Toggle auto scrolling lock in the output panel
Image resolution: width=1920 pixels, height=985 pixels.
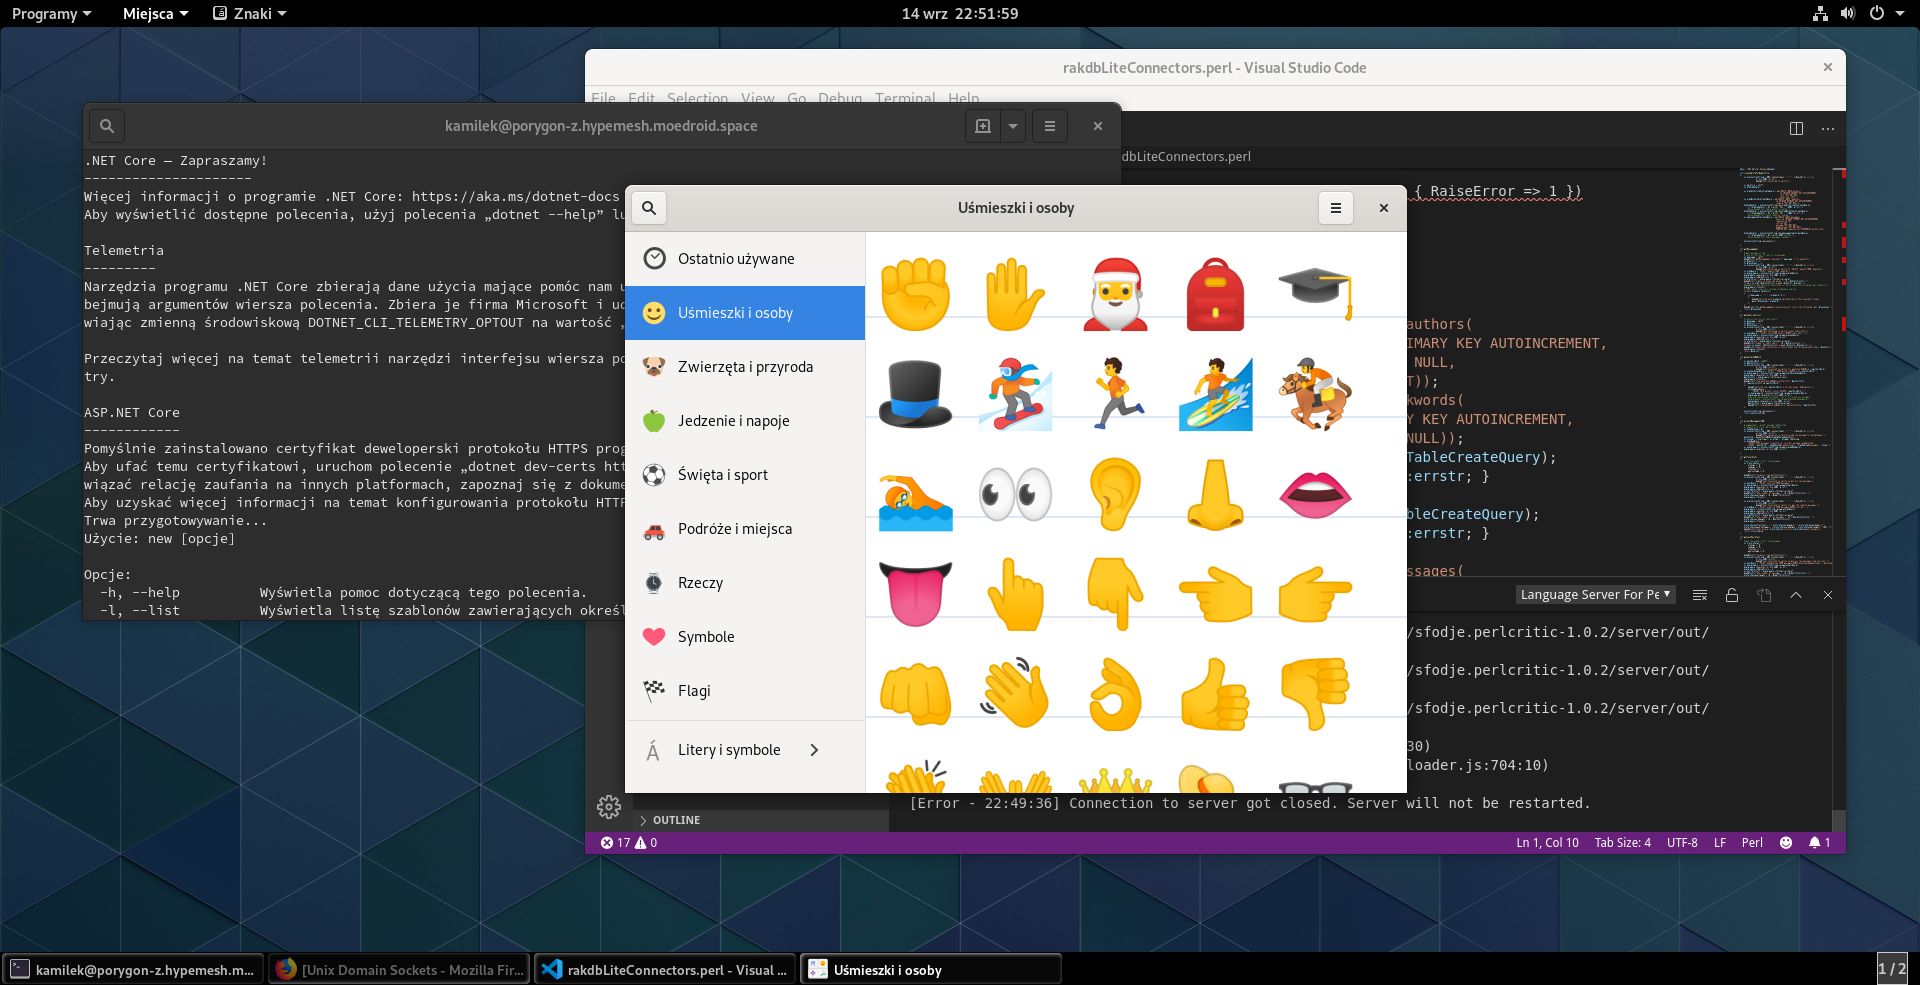pyautogui.click(x=1731, y=594)
